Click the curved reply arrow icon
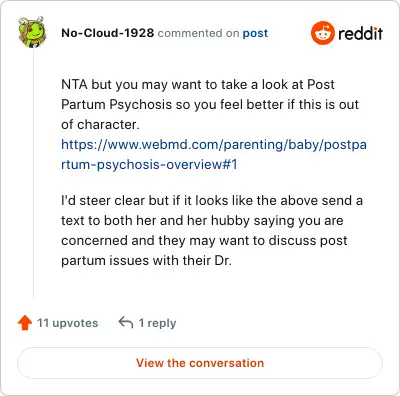The width and height of the screenshot is (400, 396). 126,323
